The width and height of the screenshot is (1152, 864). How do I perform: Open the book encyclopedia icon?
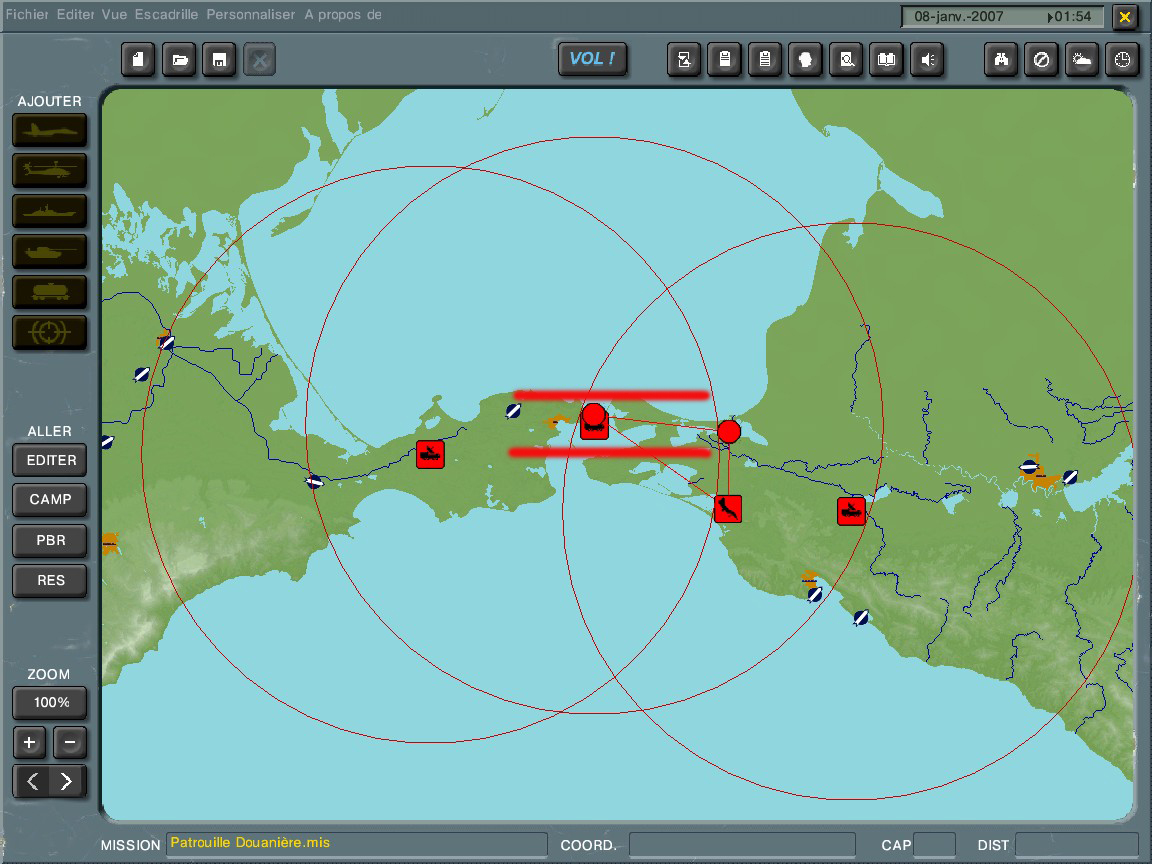click(887, 60)
